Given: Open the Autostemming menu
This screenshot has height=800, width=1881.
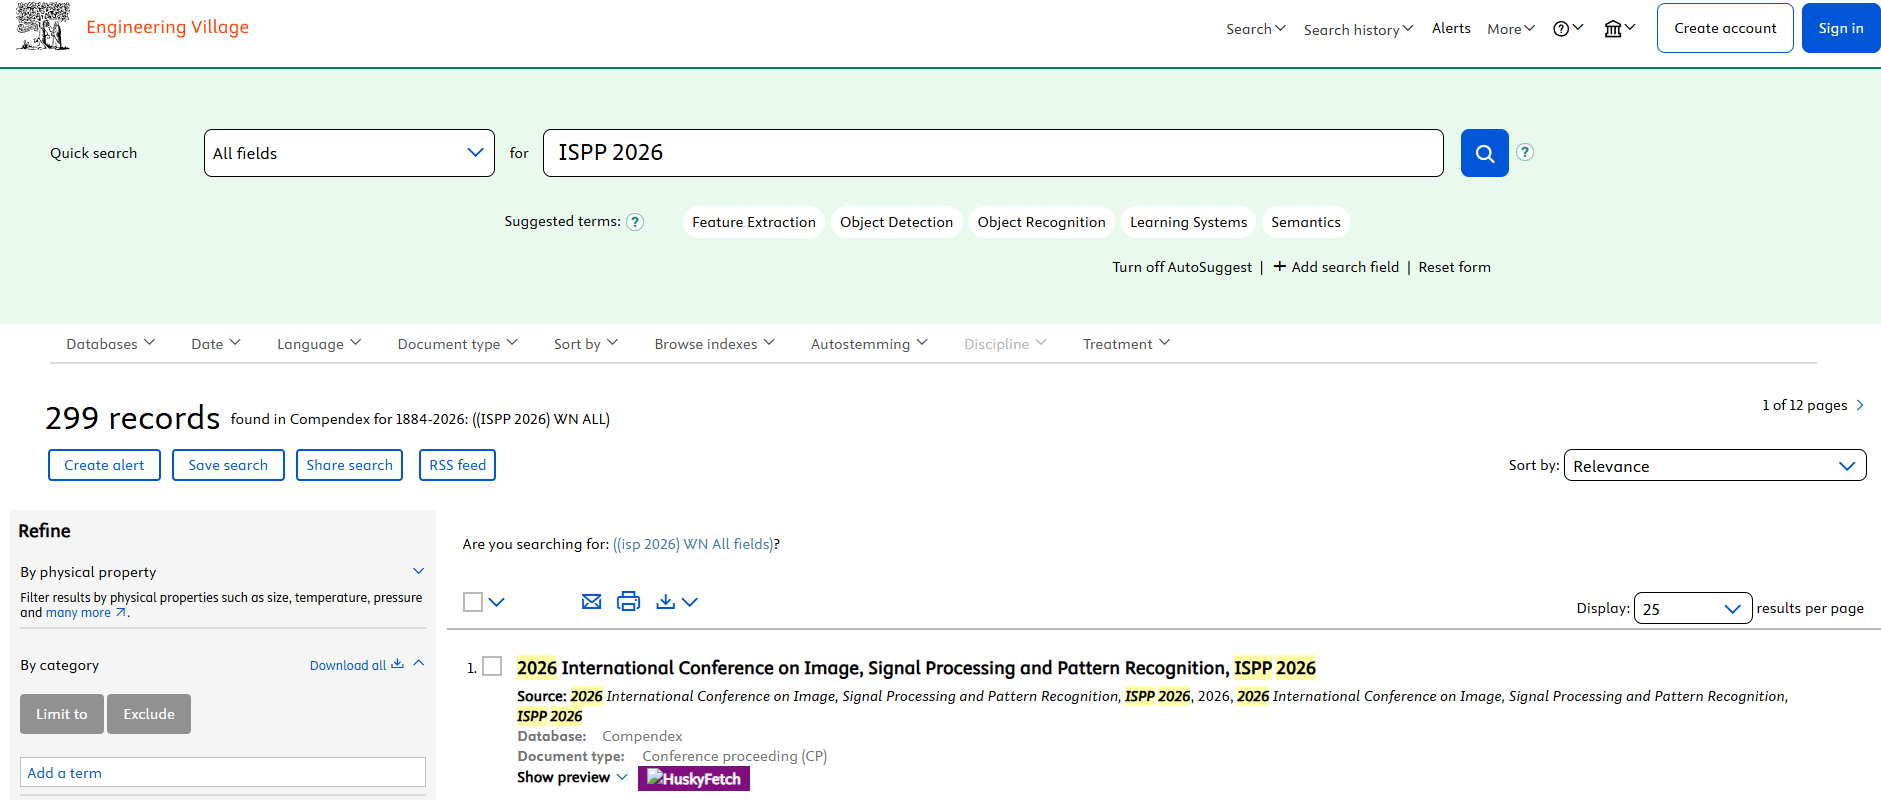Looking at the screenshot, I should [870, 344].
